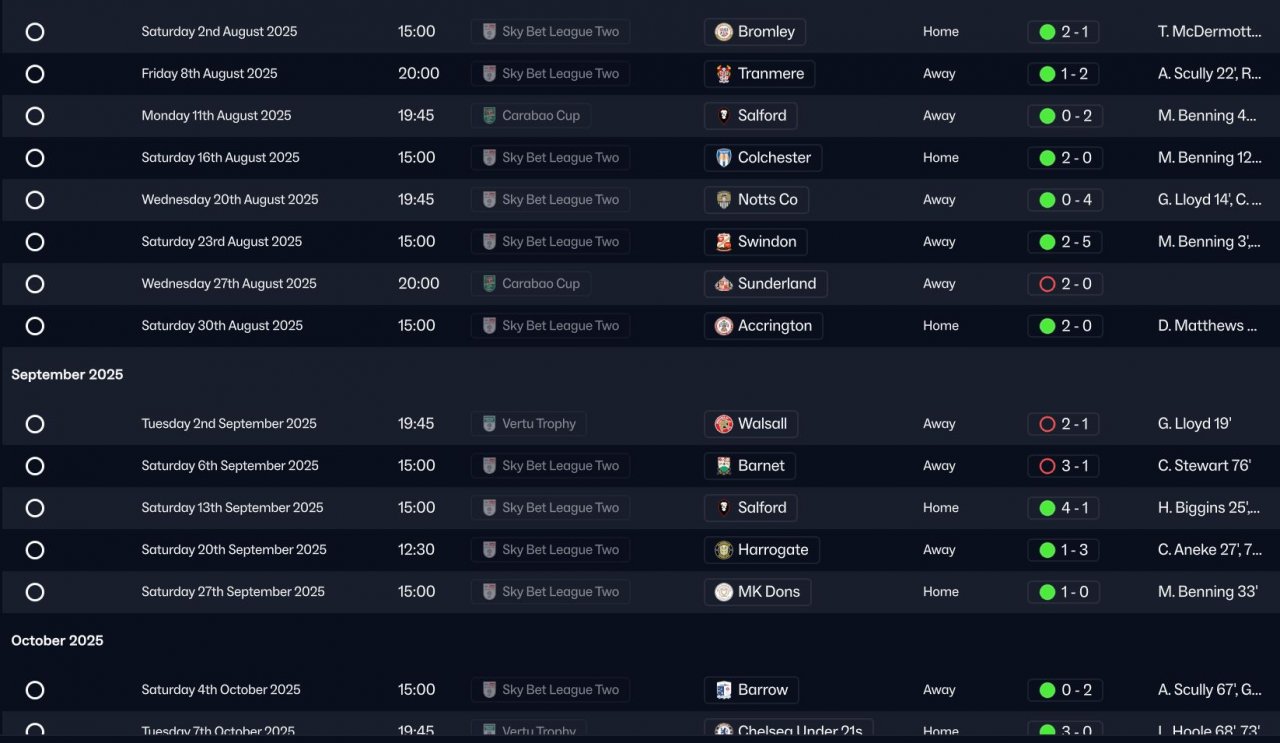This screenshot has width=1280, height=743.
Task: Click the Barnet club crest
Action: 723,466
